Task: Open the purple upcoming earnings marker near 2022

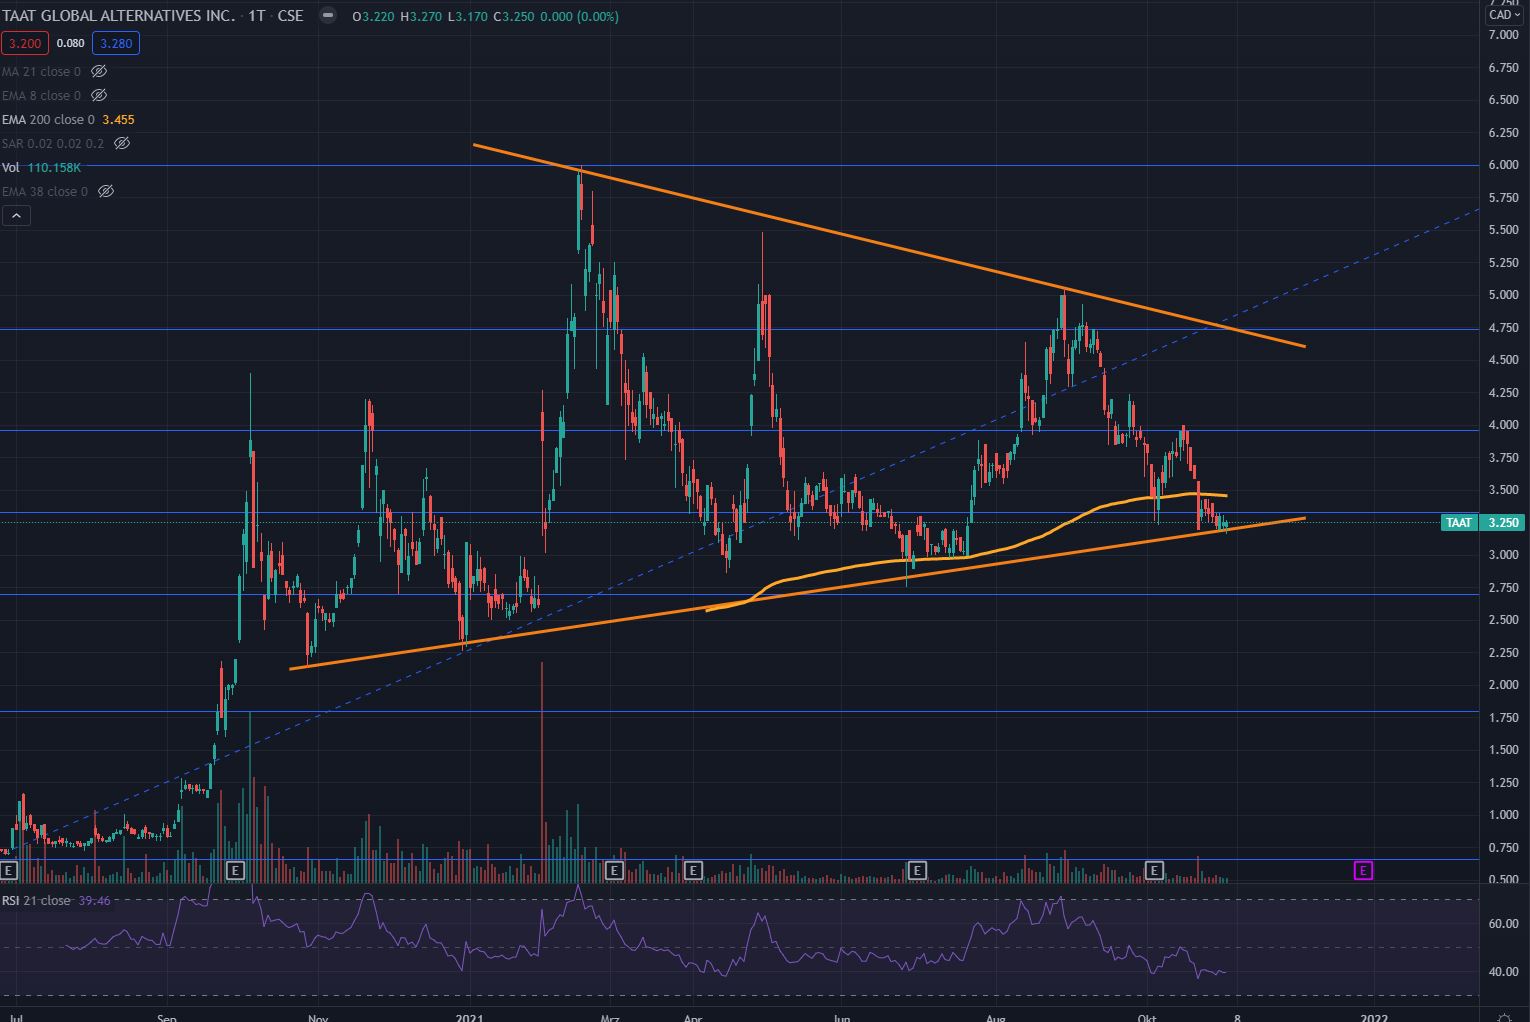Action: (x=1363, y=871)
